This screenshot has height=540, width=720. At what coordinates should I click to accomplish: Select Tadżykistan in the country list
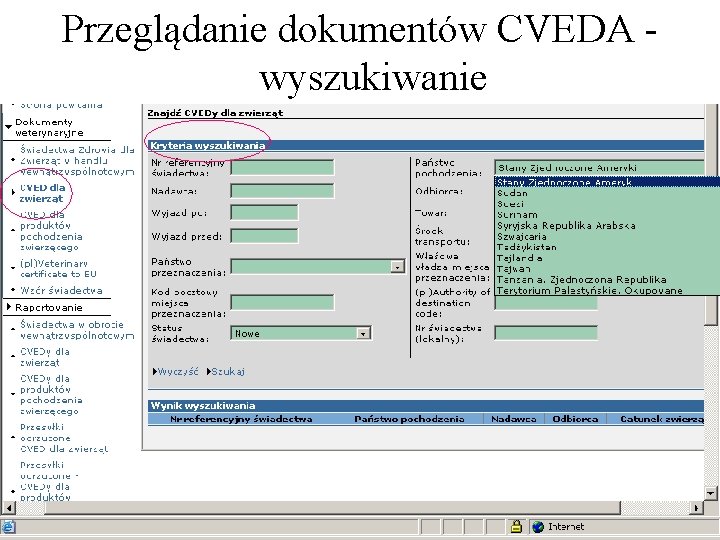[x=608, y=247]
